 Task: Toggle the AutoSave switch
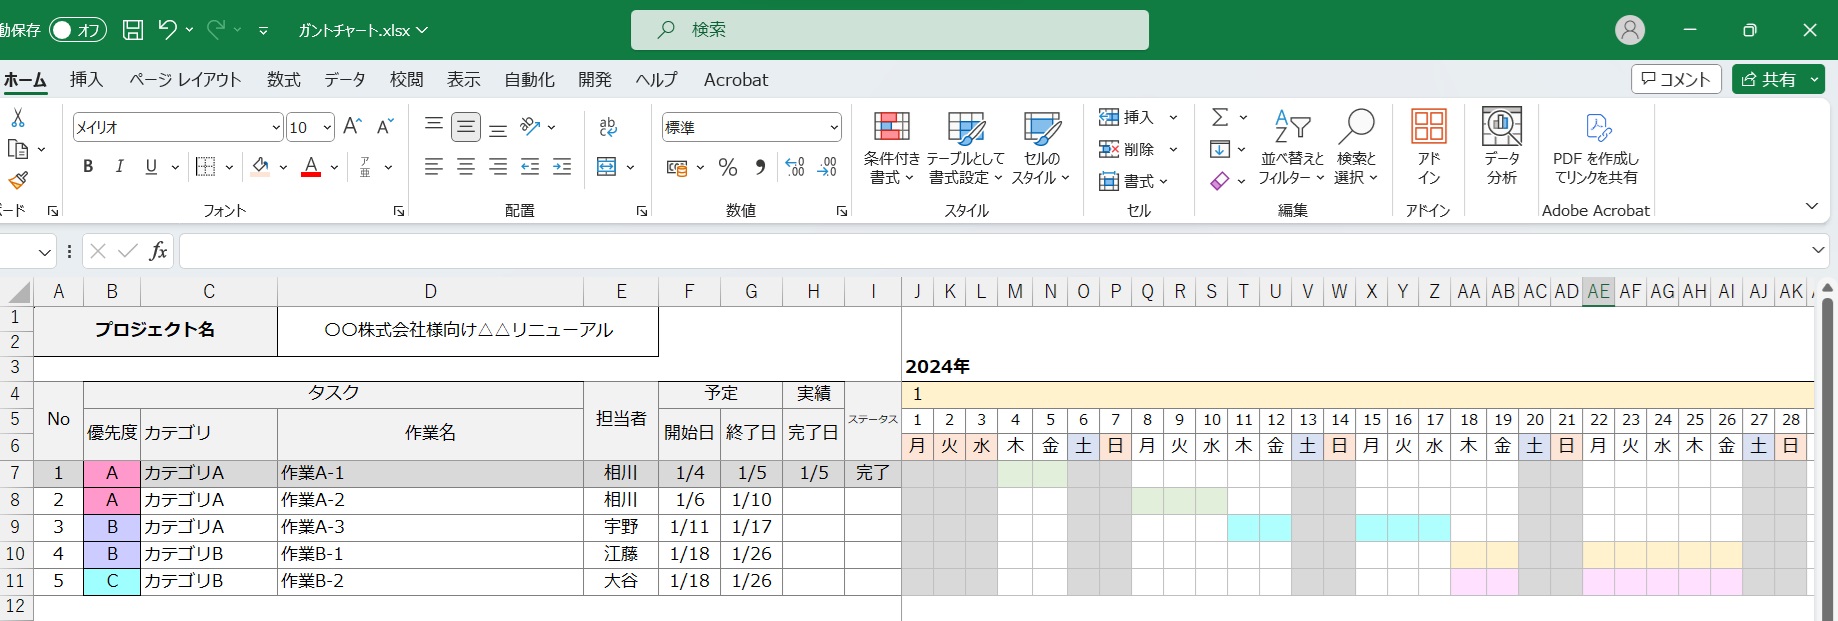77,30
